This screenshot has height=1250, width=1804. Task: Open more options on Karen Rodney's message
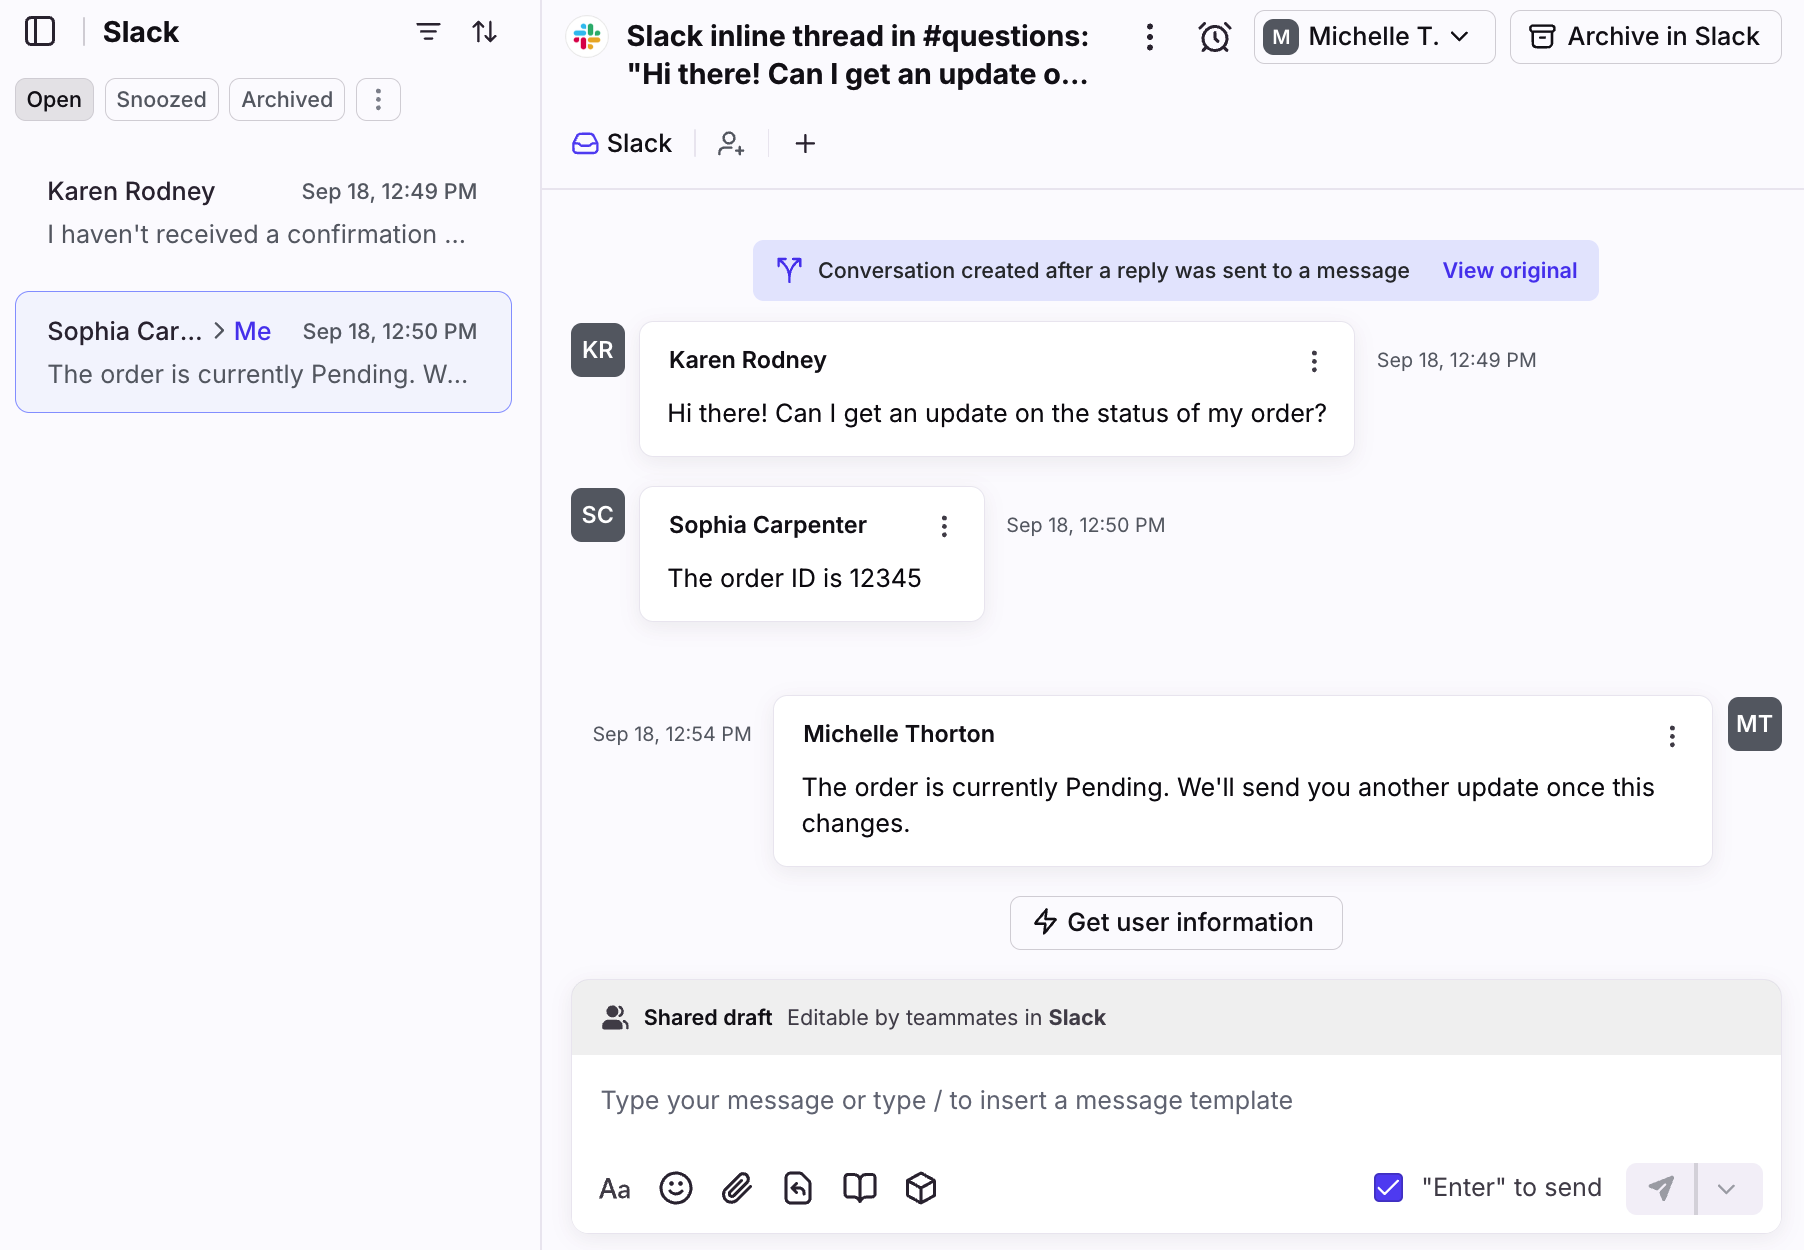(1314, 361)
